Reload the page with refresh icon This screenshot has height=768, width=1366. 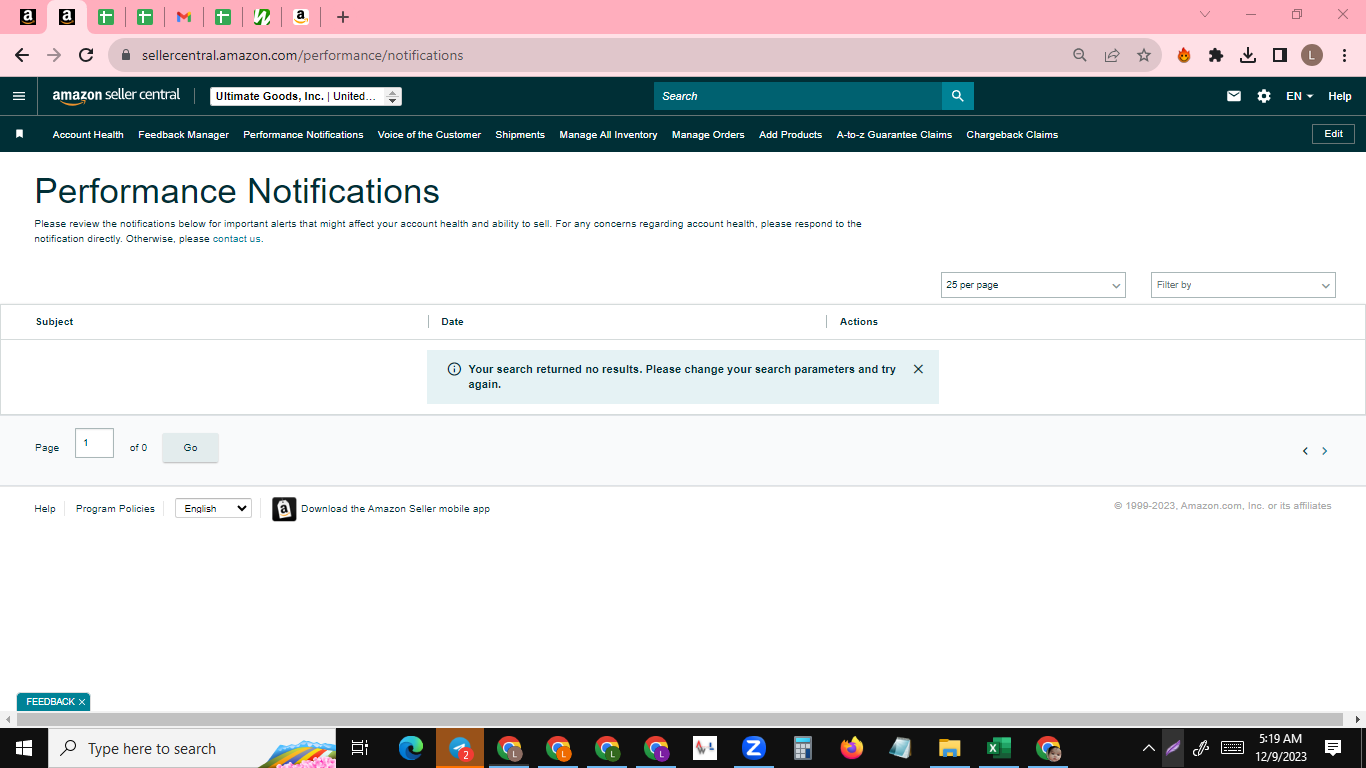pyautogui.click(x=86, y=55)
